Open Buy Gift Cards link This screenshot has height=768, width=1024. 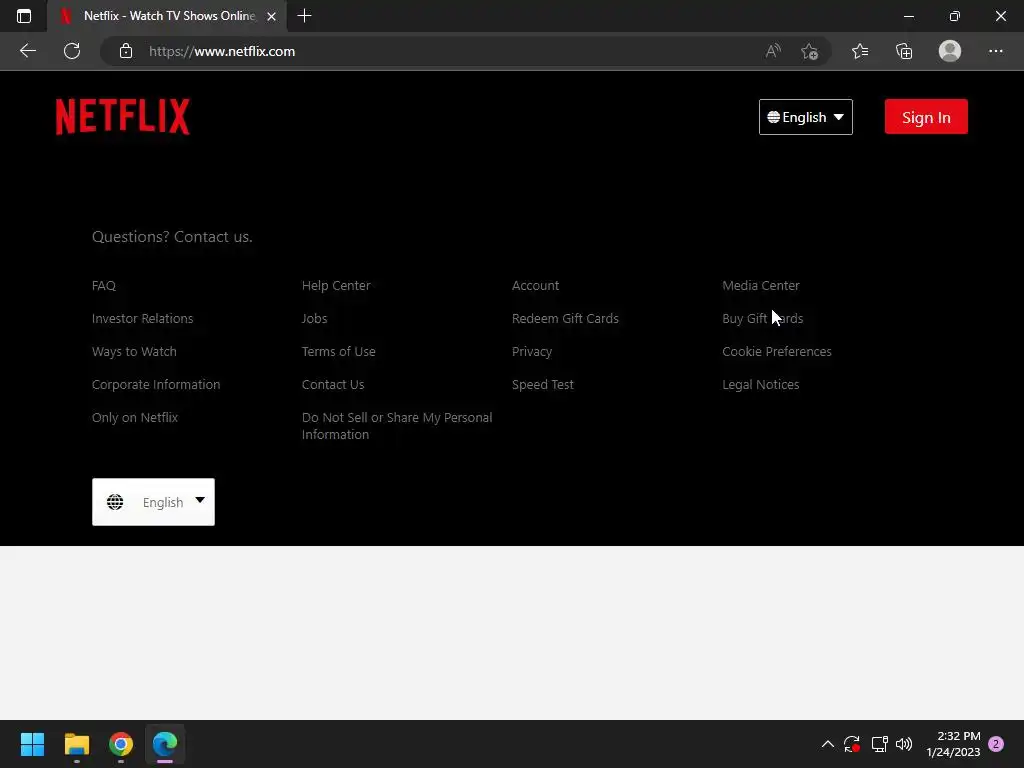(x=762, y=318)
